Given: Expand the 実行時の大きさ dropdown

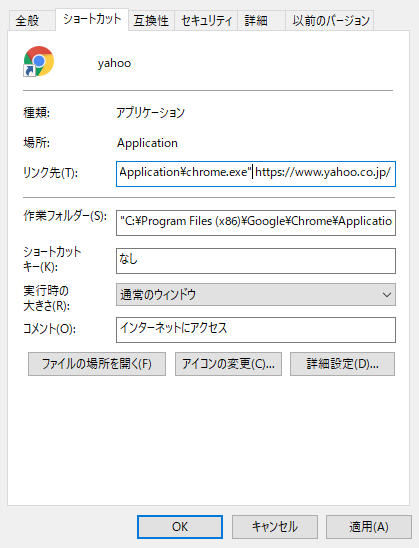Looking at the screenshot, I should point(256,295).
